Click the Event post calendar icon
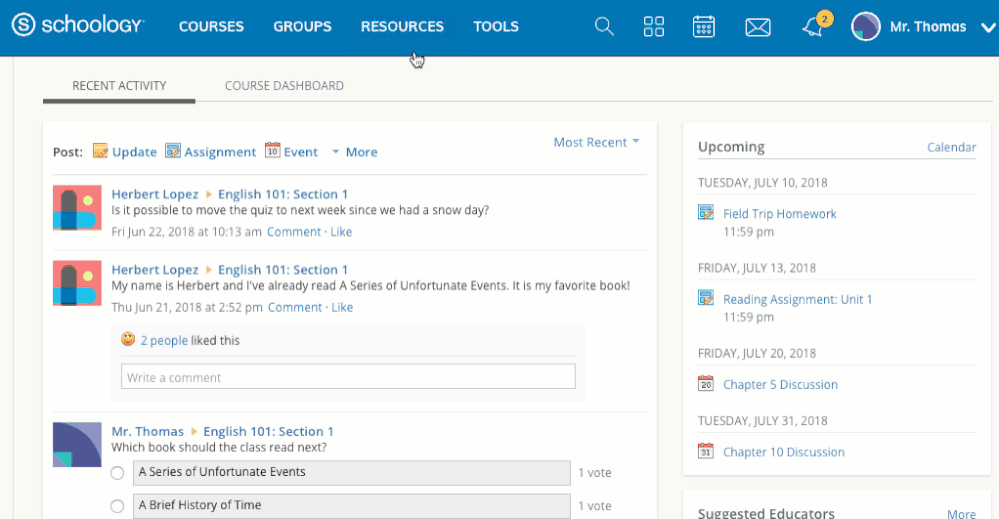This screenshot has width=999, height=519. point(272,150)
